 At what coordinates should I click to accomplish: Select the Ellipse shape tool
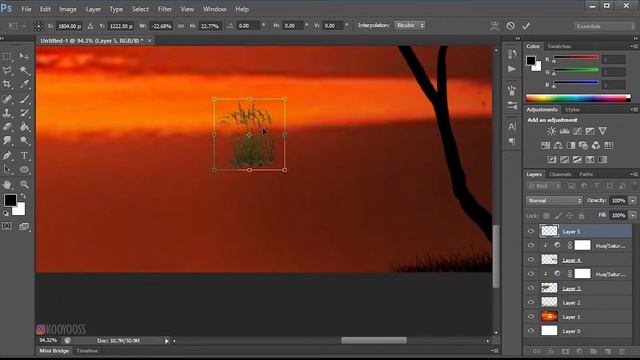pyautogui.click(x=24, y=169)
